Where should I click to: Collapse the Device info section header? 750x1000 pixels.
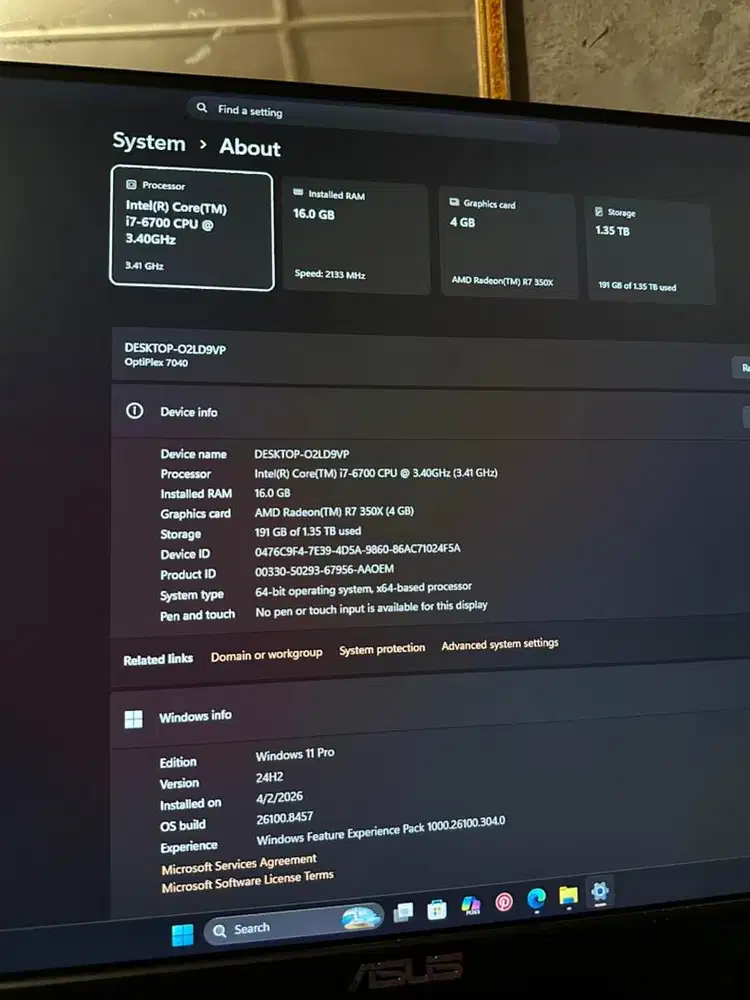[x=430, y=413]
